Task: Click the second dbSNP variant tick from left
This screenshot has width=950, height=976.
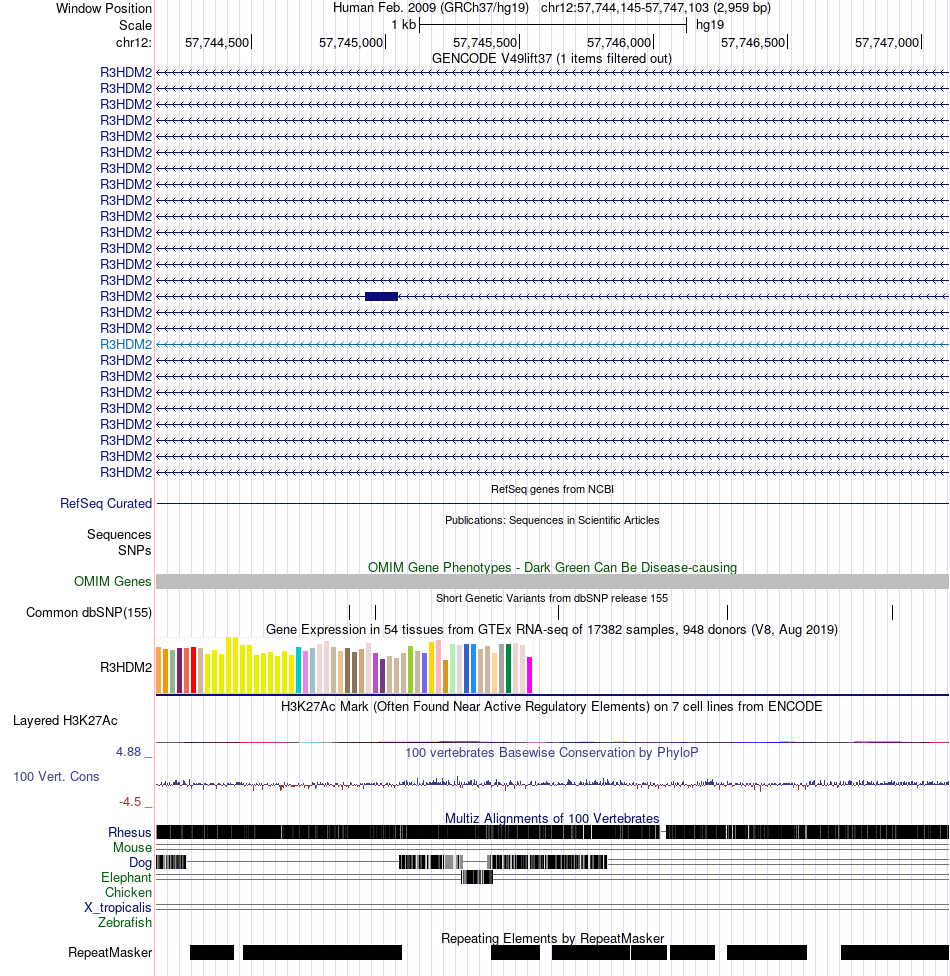Action: click(375, 612)
